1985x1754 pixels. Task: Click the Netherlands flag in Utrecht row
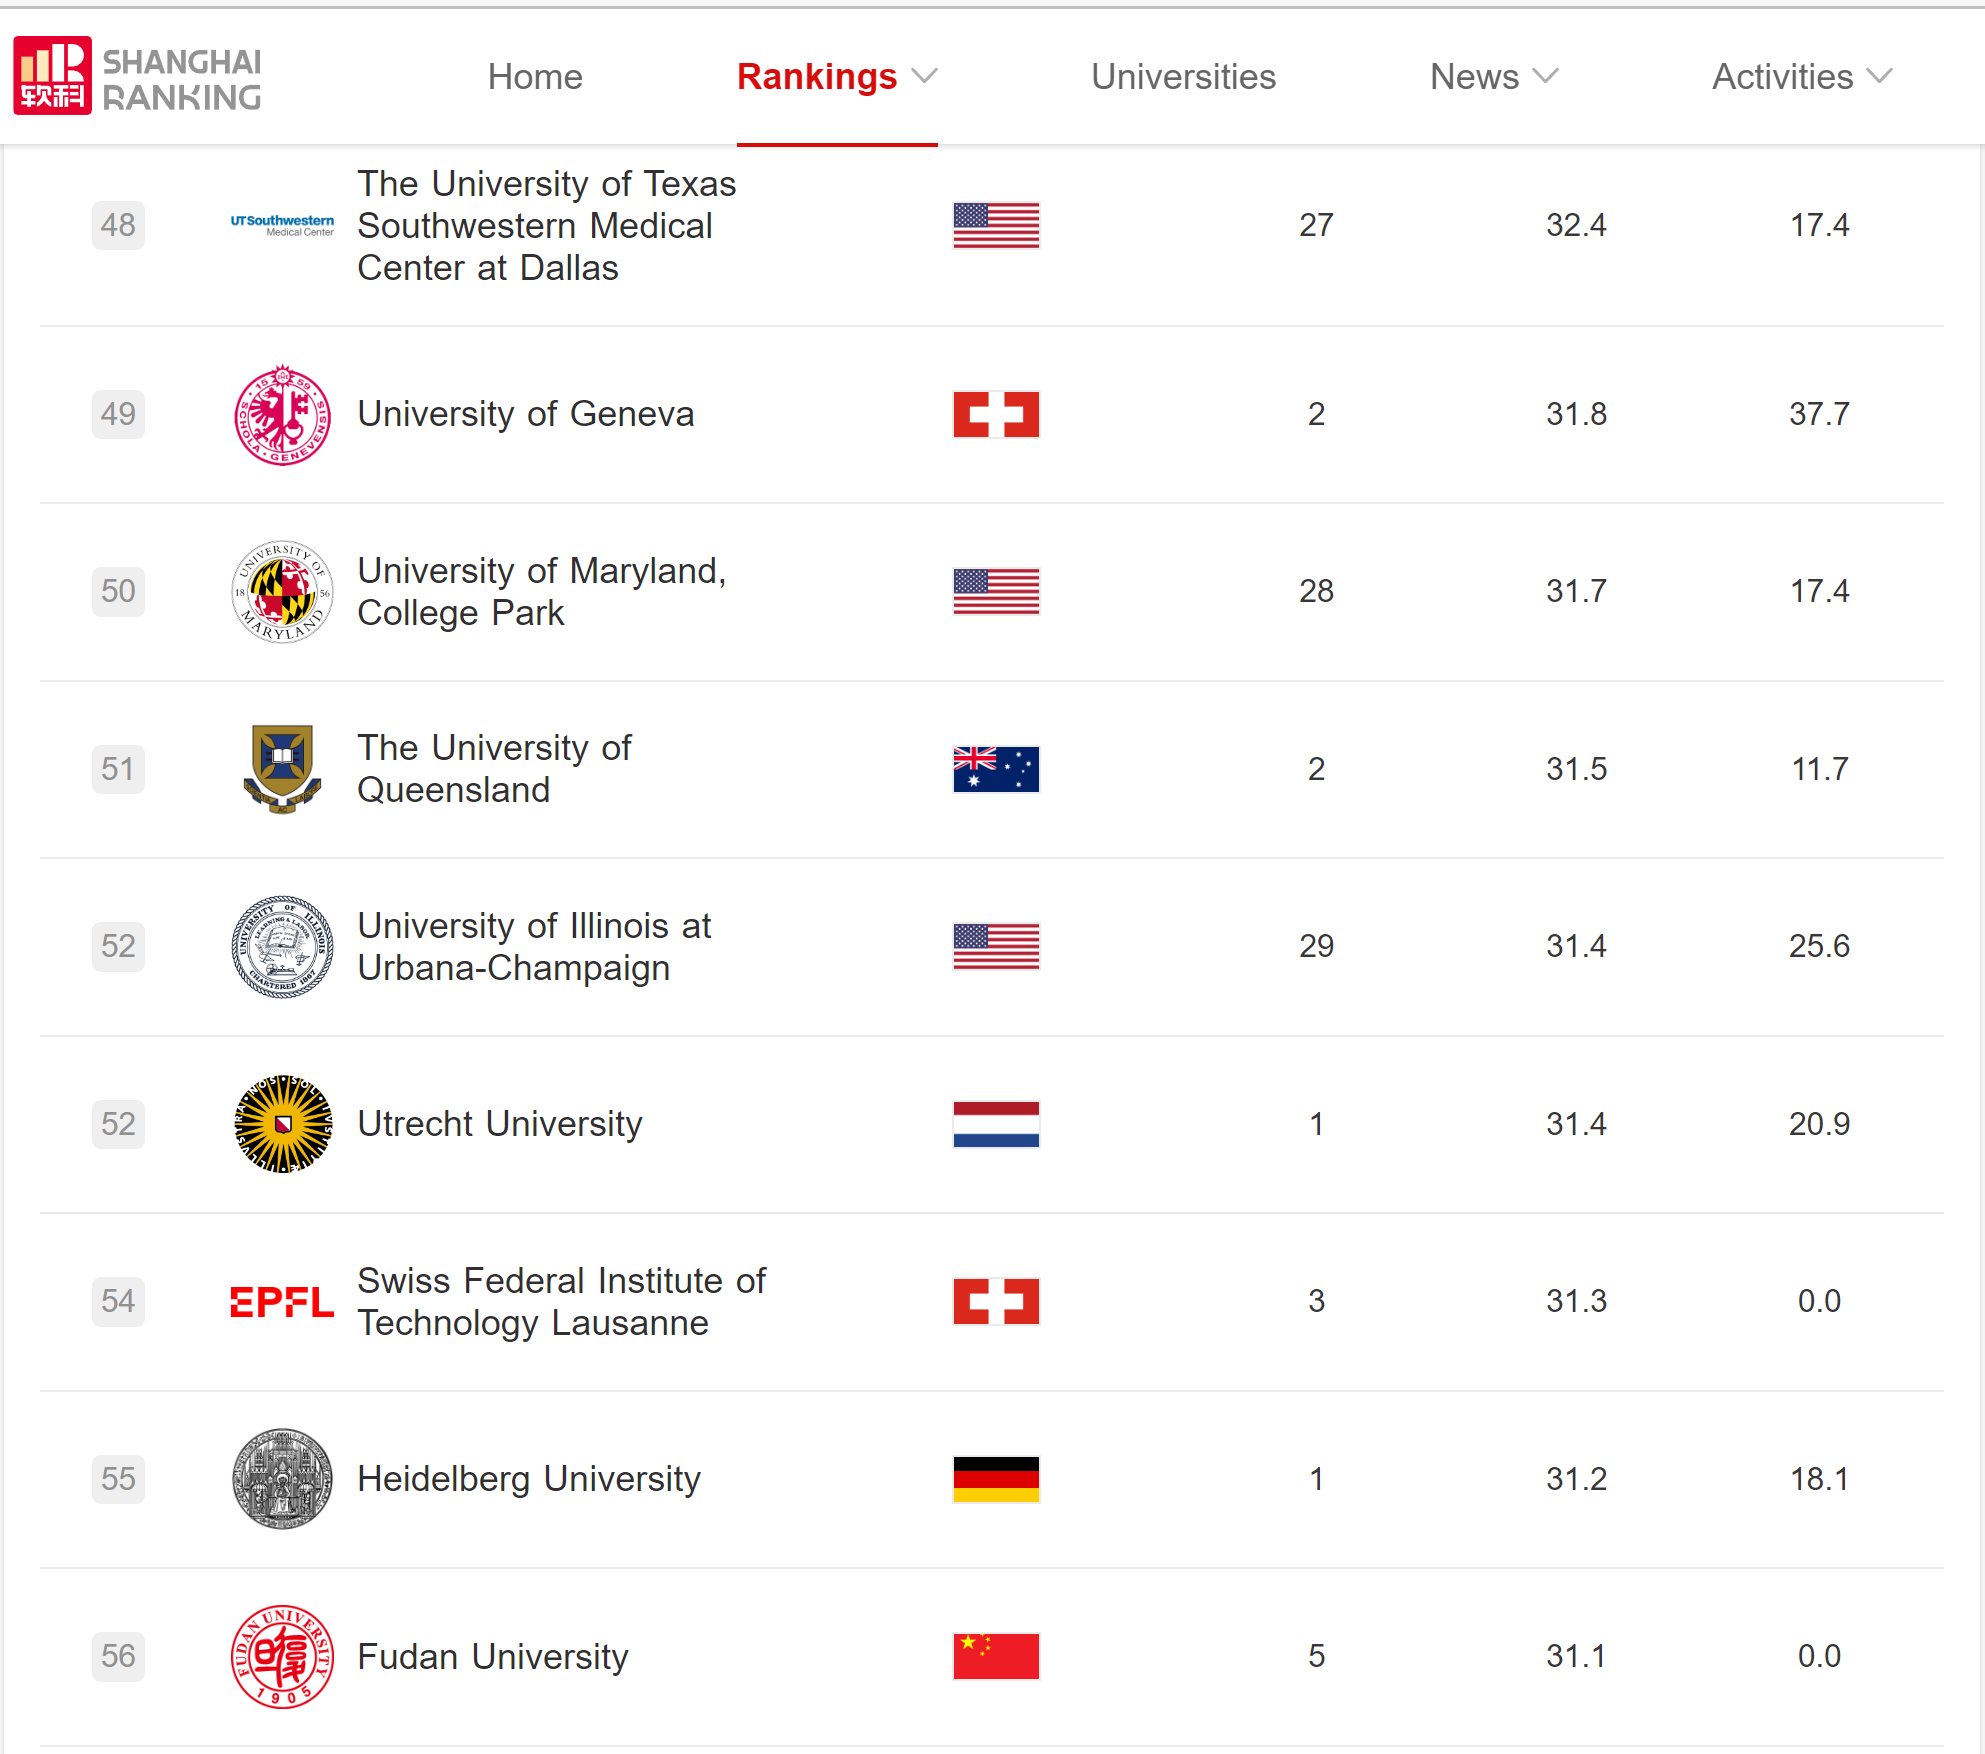click(x=996, y=1124)
